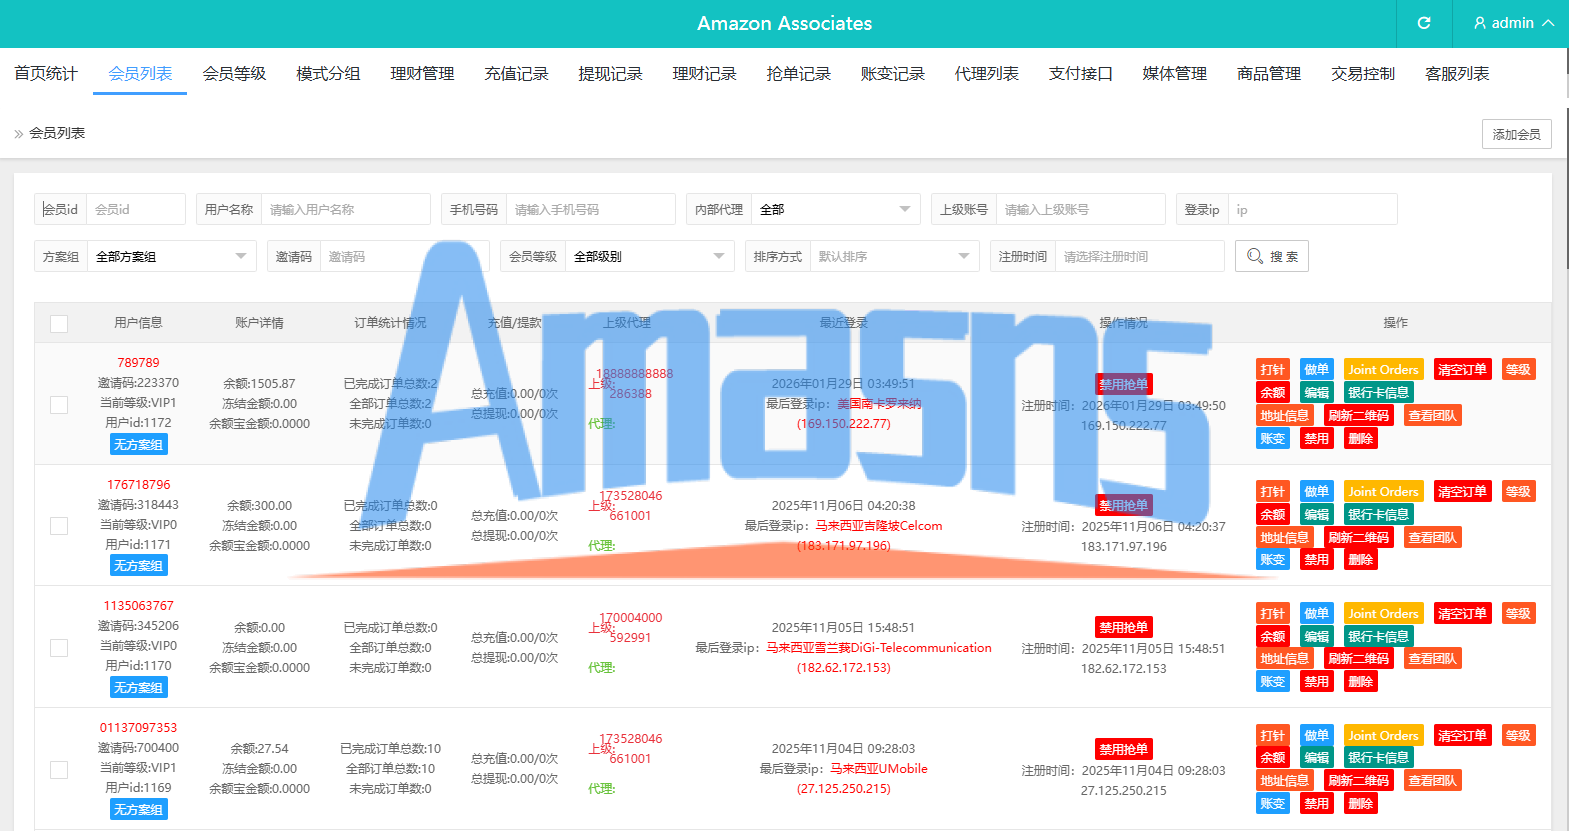Click username 789789 in the table
Screen dimensions: 1569x831
(138, 363)
